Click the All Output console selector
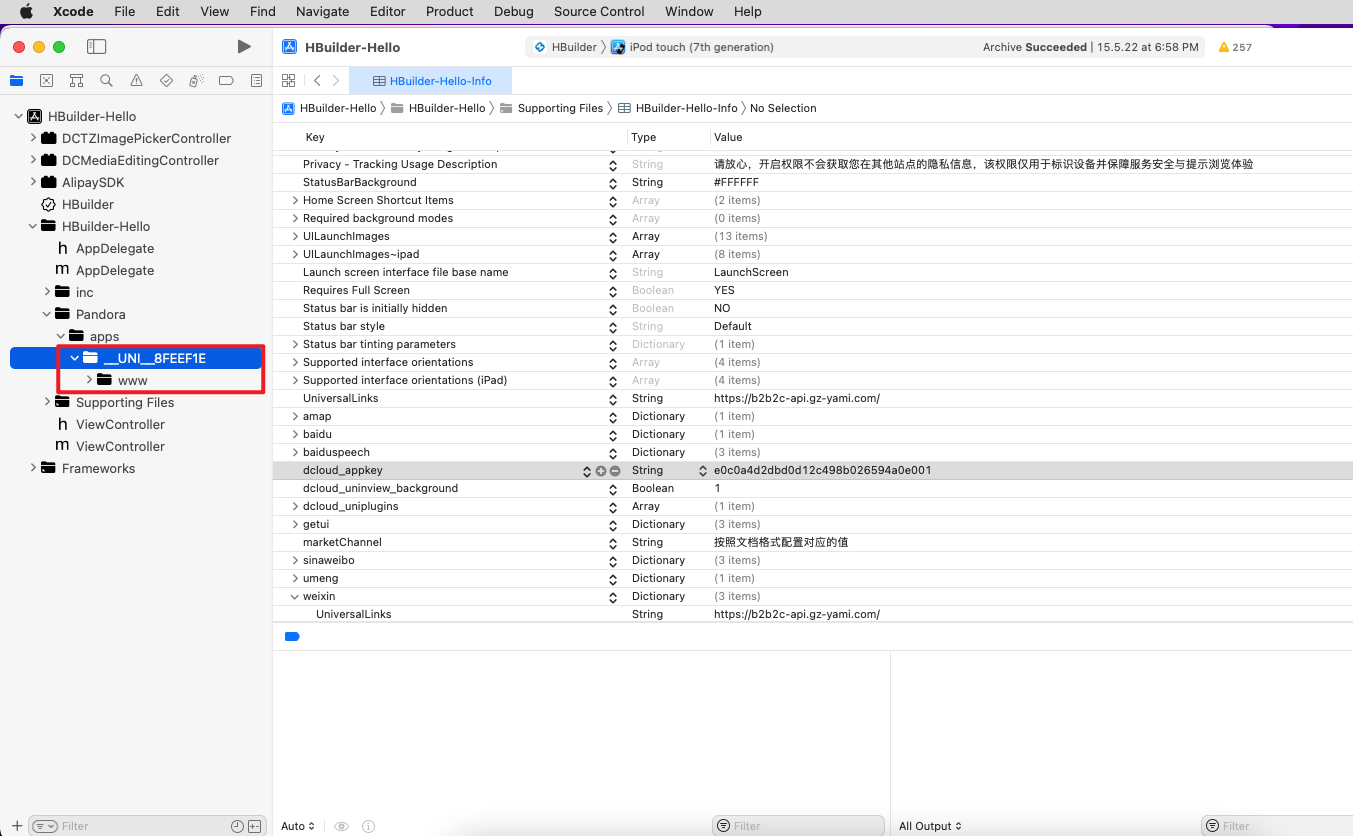 930,826
